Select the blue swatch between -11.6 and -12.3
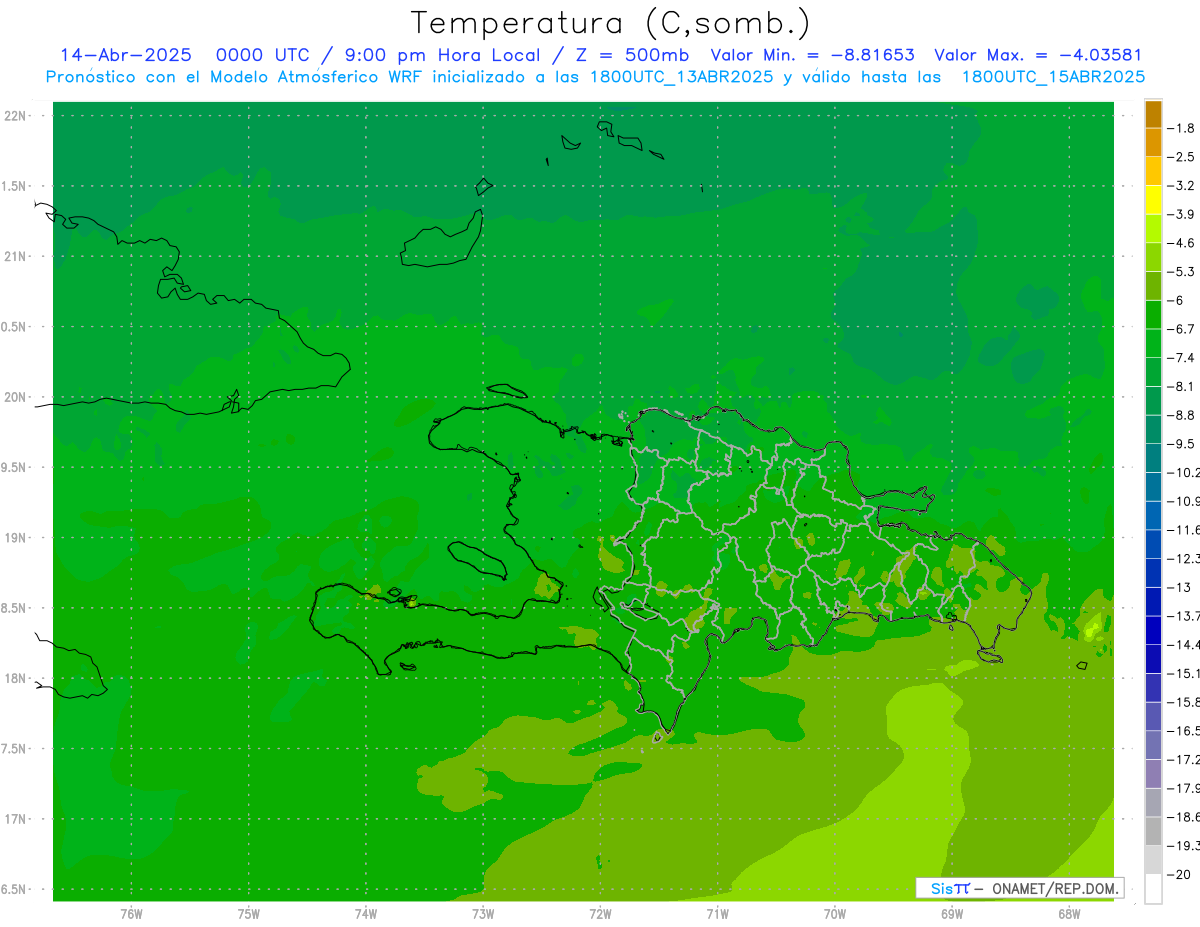 point(1153,544)
